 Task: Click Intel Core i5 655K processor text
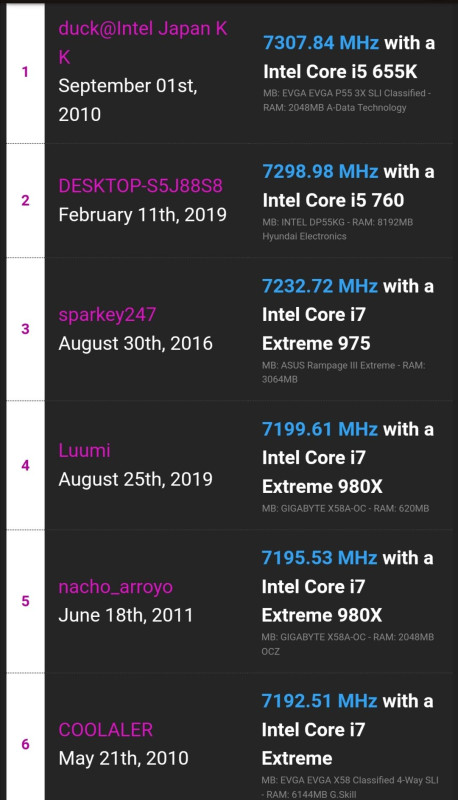click(340, 71)
